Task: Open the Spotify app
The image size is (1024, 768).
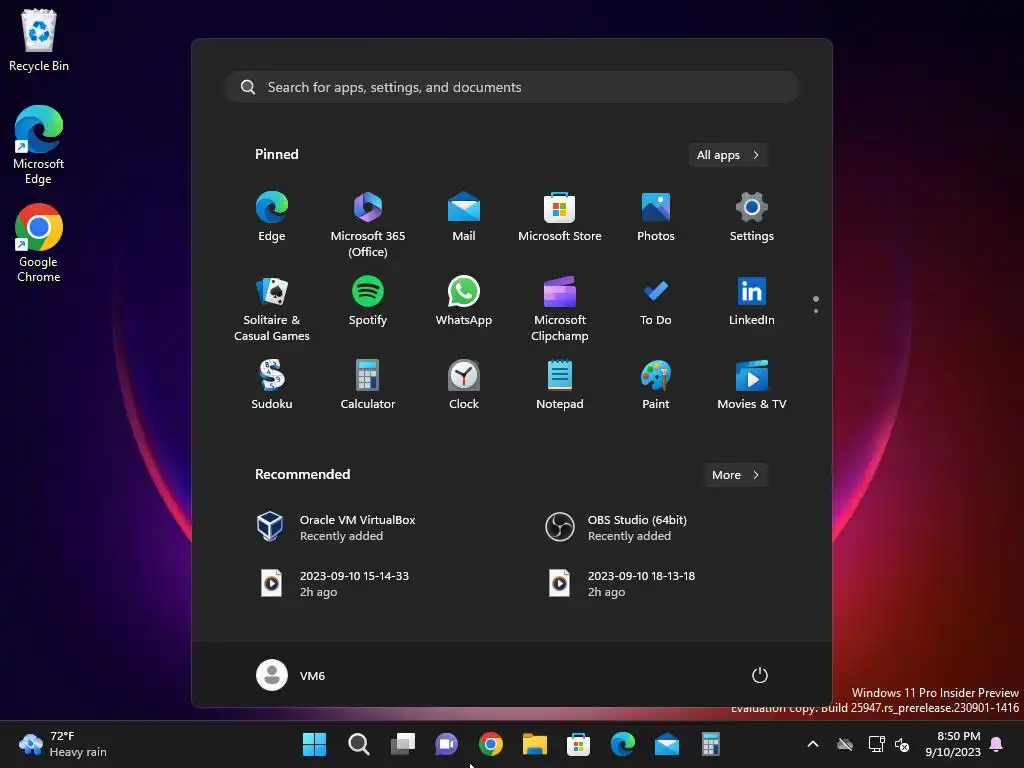Action: [368, 301]
